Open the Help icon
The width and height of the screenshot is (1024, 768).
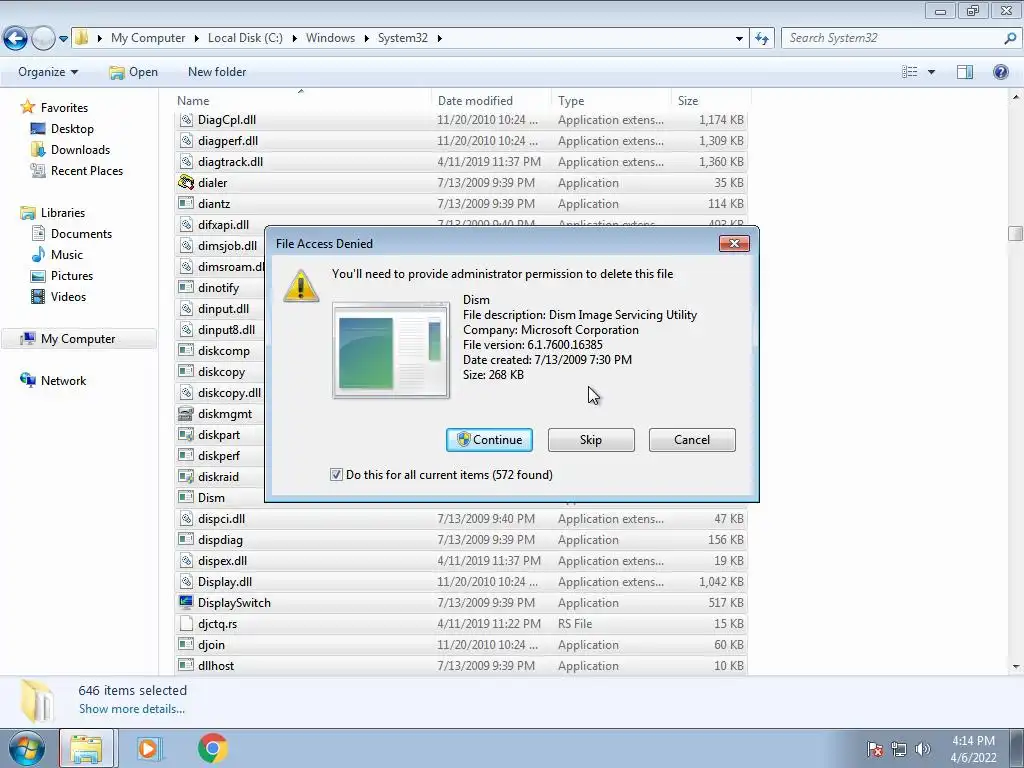[x=1000, y=72]
